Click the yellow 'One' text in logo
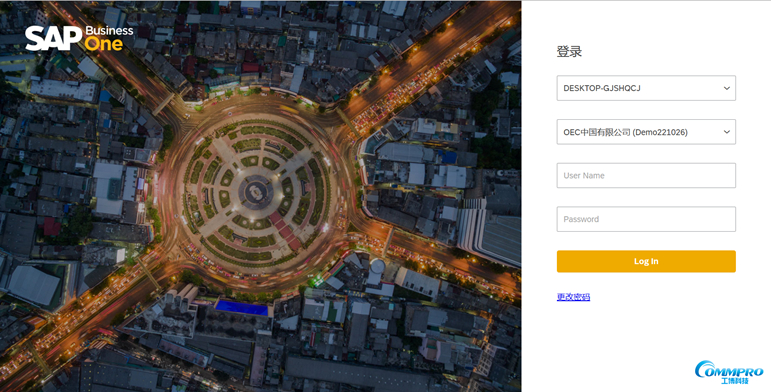The image size is (771, 392). [x=103, y=44]
